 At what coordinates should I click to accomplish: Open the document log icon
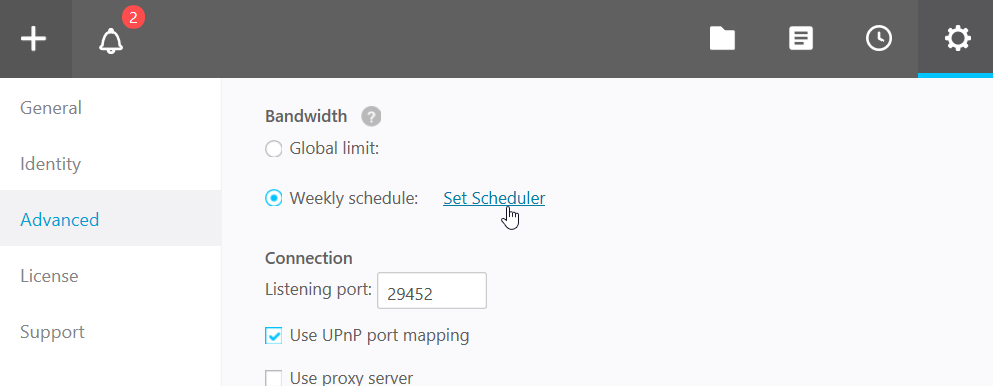[800, 39]
